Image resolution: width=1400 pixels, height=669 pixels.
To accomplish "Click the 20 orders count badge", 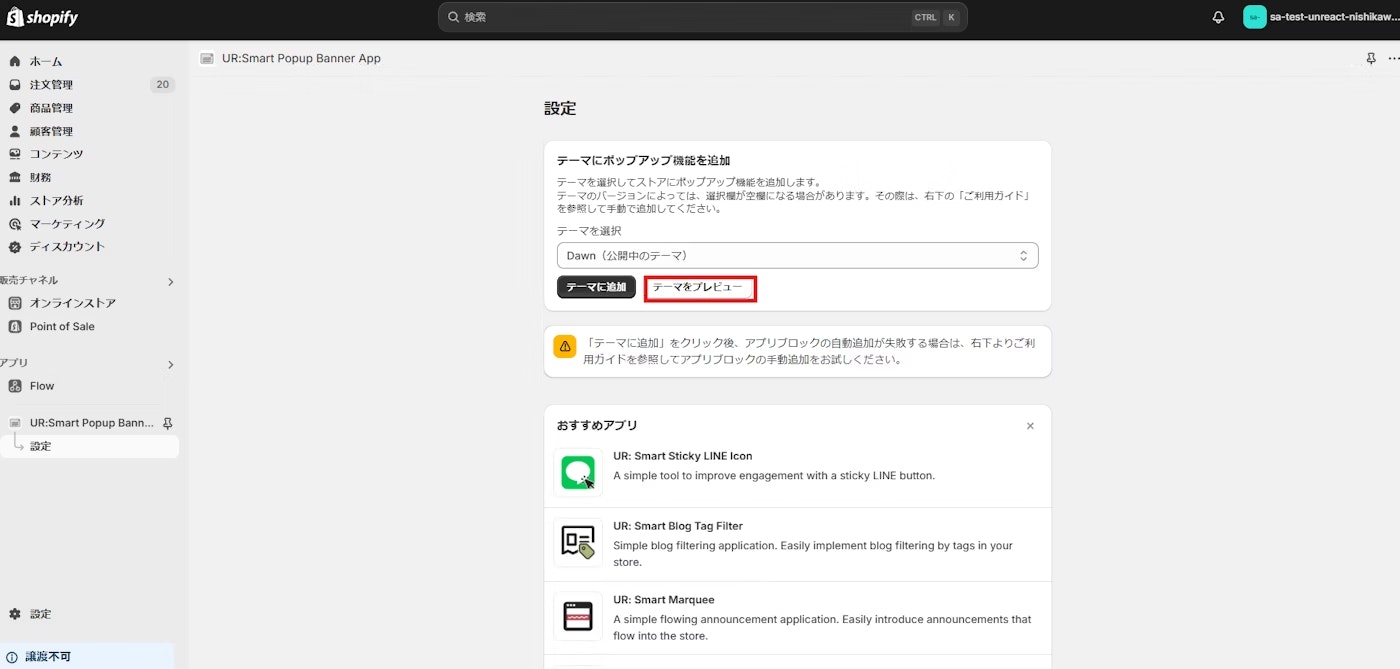I will [x=162, y=85].
